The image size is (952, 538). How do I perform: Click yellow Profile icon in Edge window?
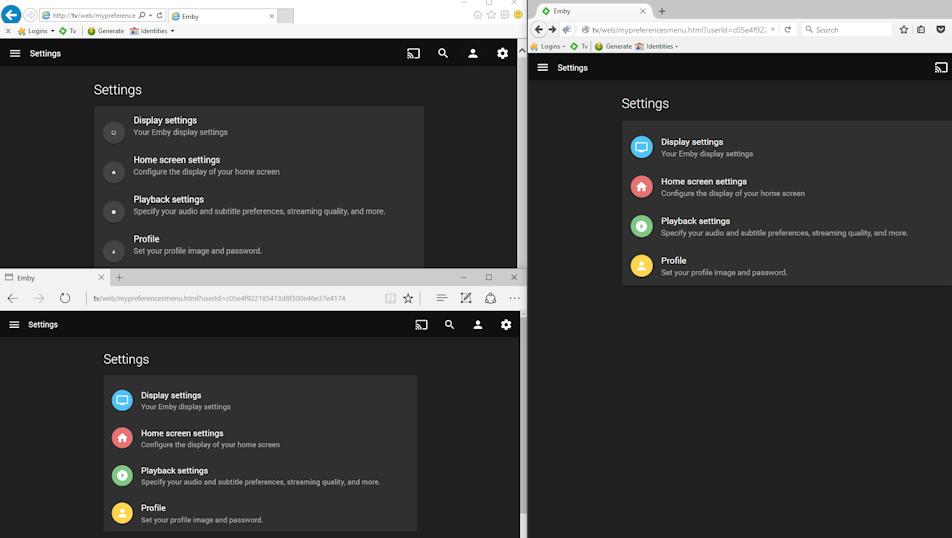pyautogui.click(x=122, y=513)
